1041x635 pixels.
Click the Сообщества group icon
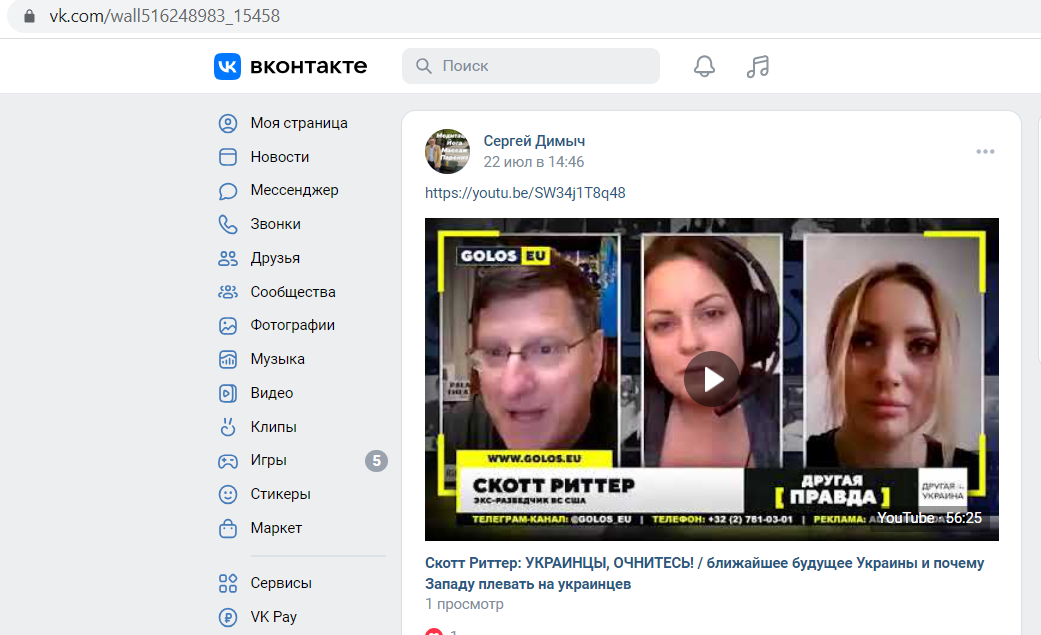[228, 292]
